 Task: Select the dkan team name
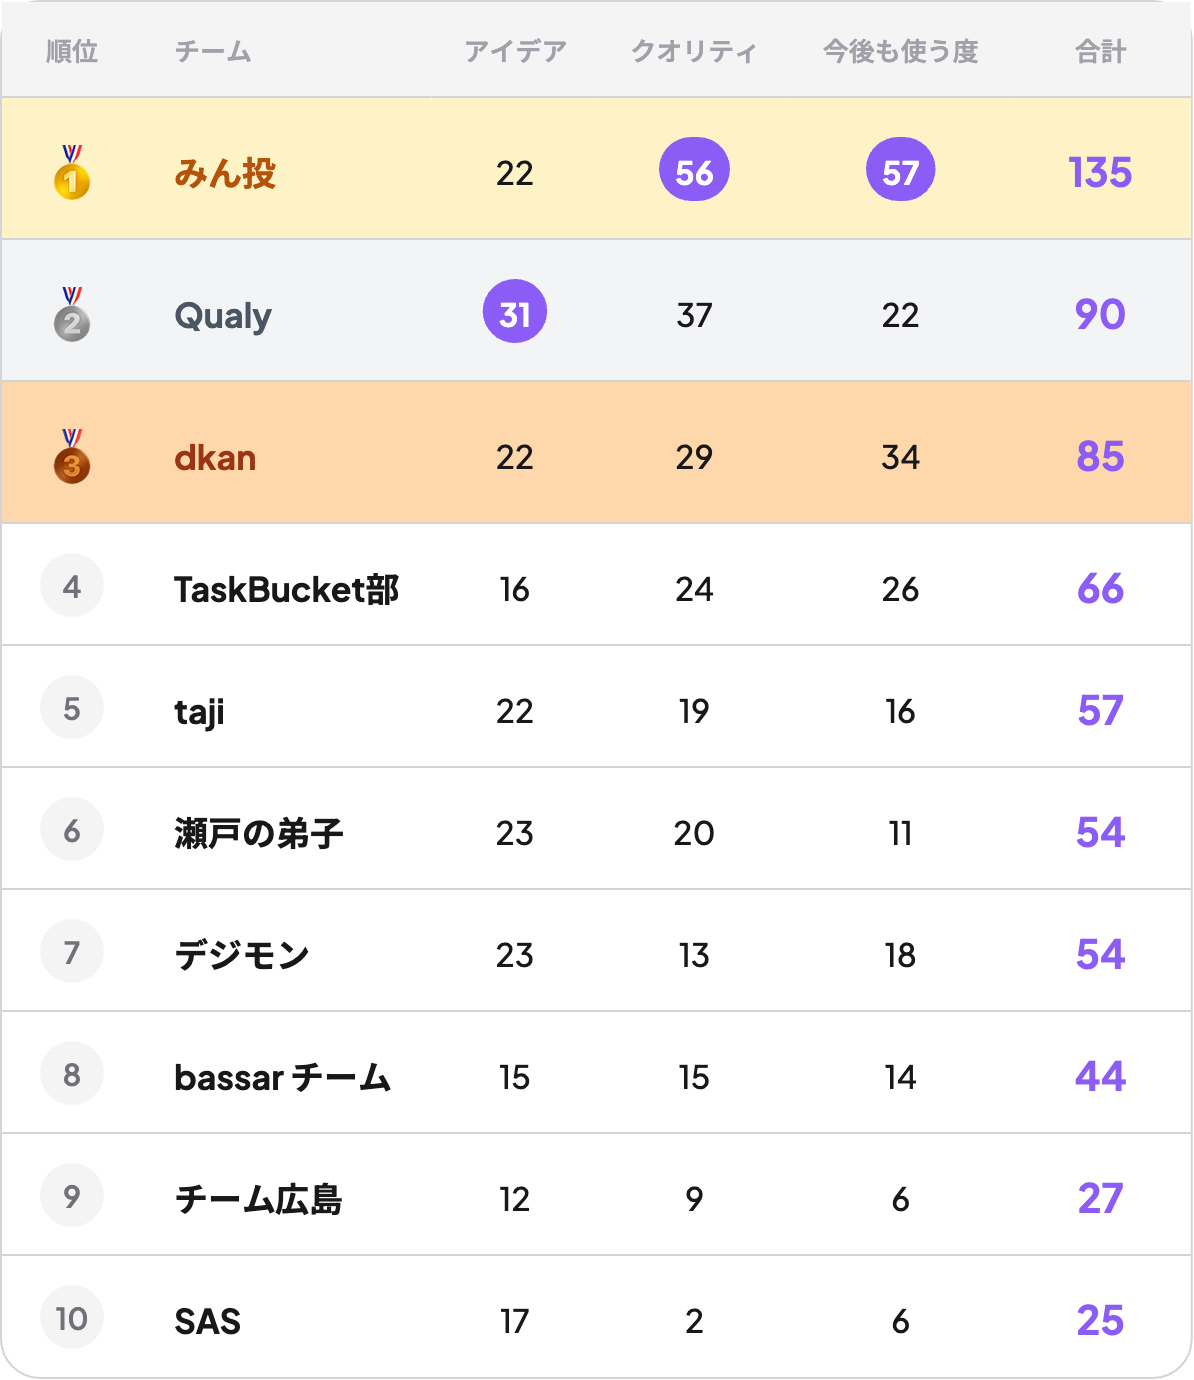click(x=215, y=458)
